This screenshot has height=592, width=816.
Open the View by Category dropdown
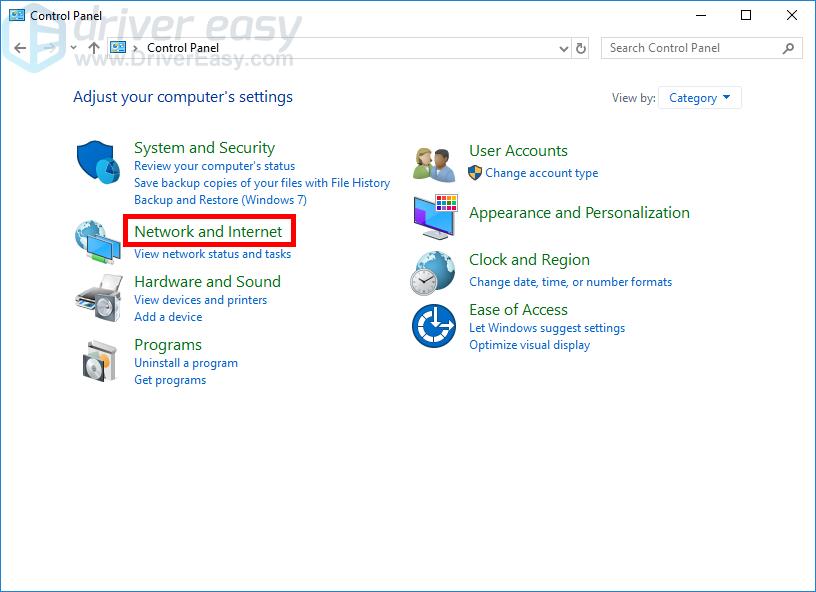pos(699,98)
